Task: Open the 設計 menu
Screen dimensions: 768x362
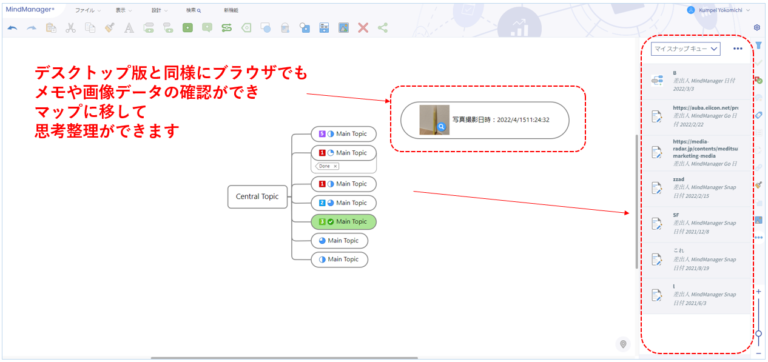Action: pyautogui.click(x=159, y=10)
